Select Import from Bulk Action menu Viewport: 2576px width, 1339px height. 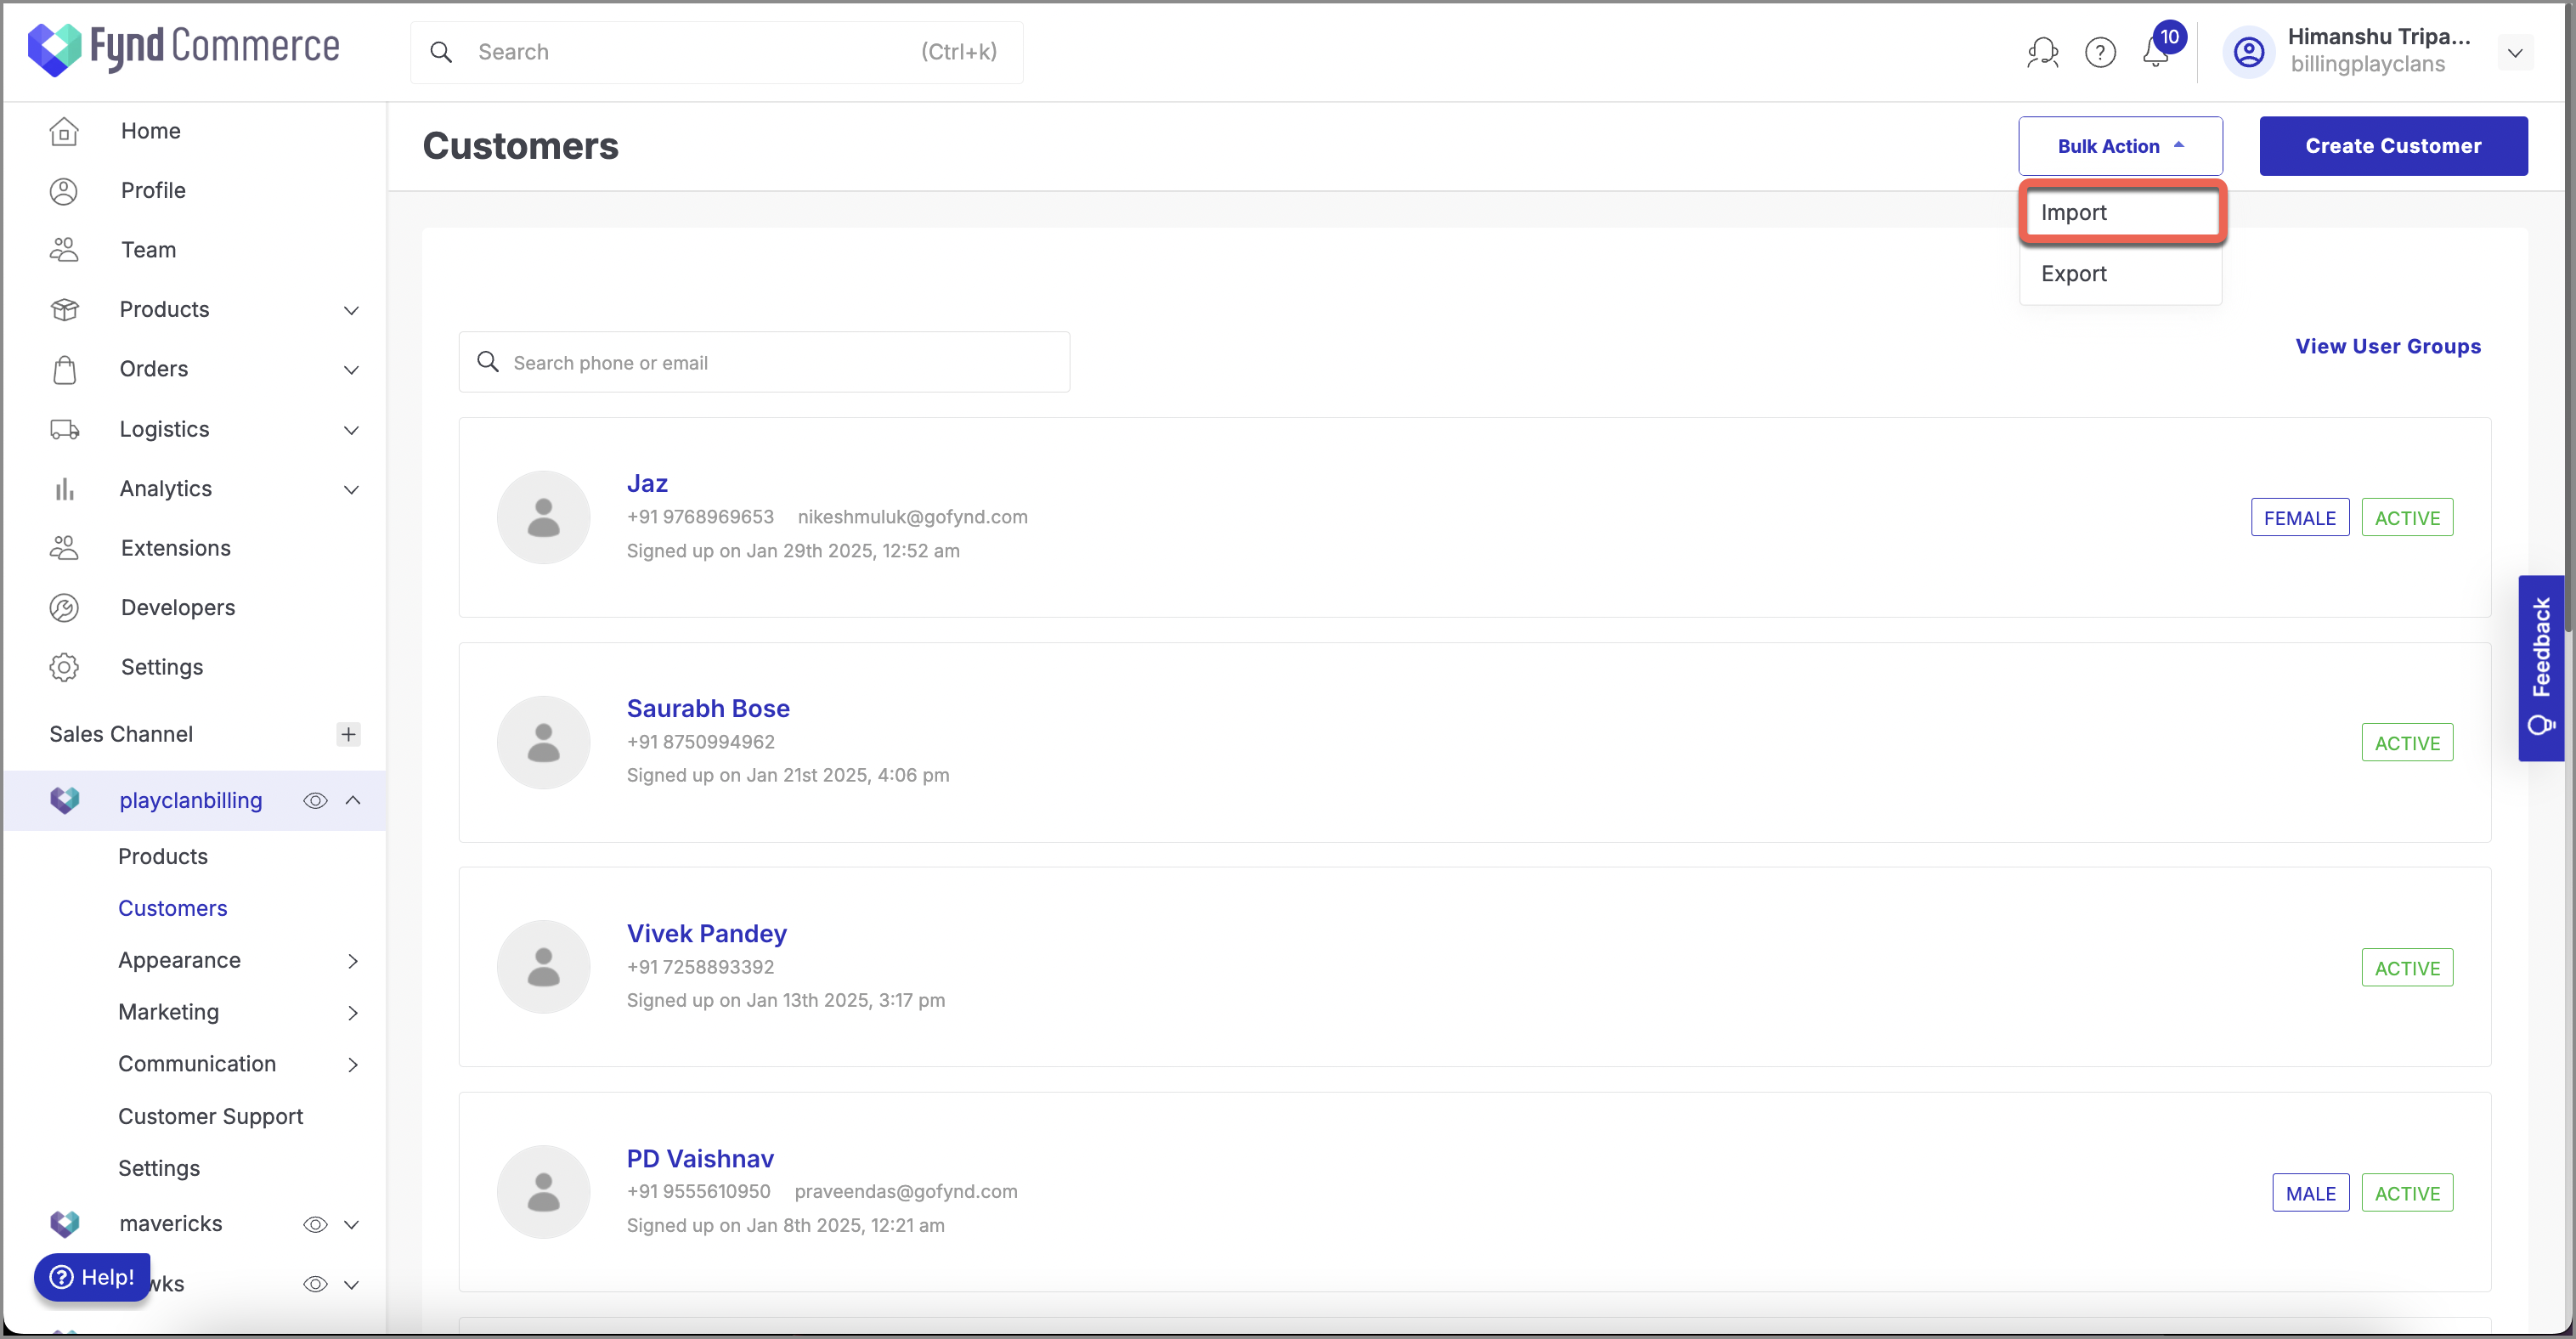2121,213
